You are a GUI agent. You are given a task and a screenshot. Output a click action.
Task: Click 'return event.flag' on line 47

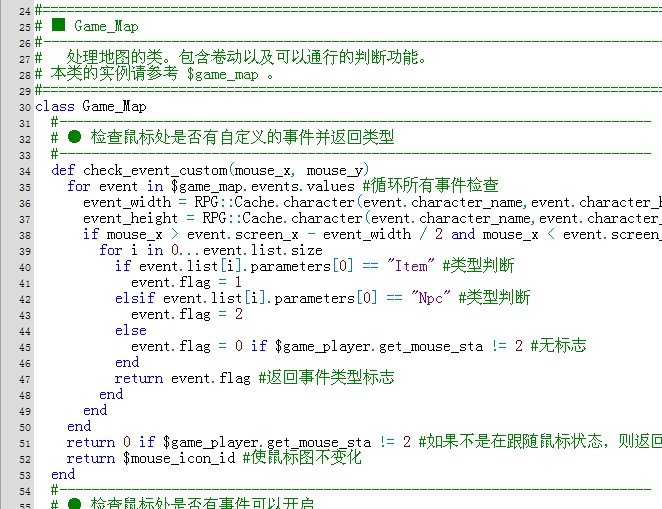coord(182,378)
